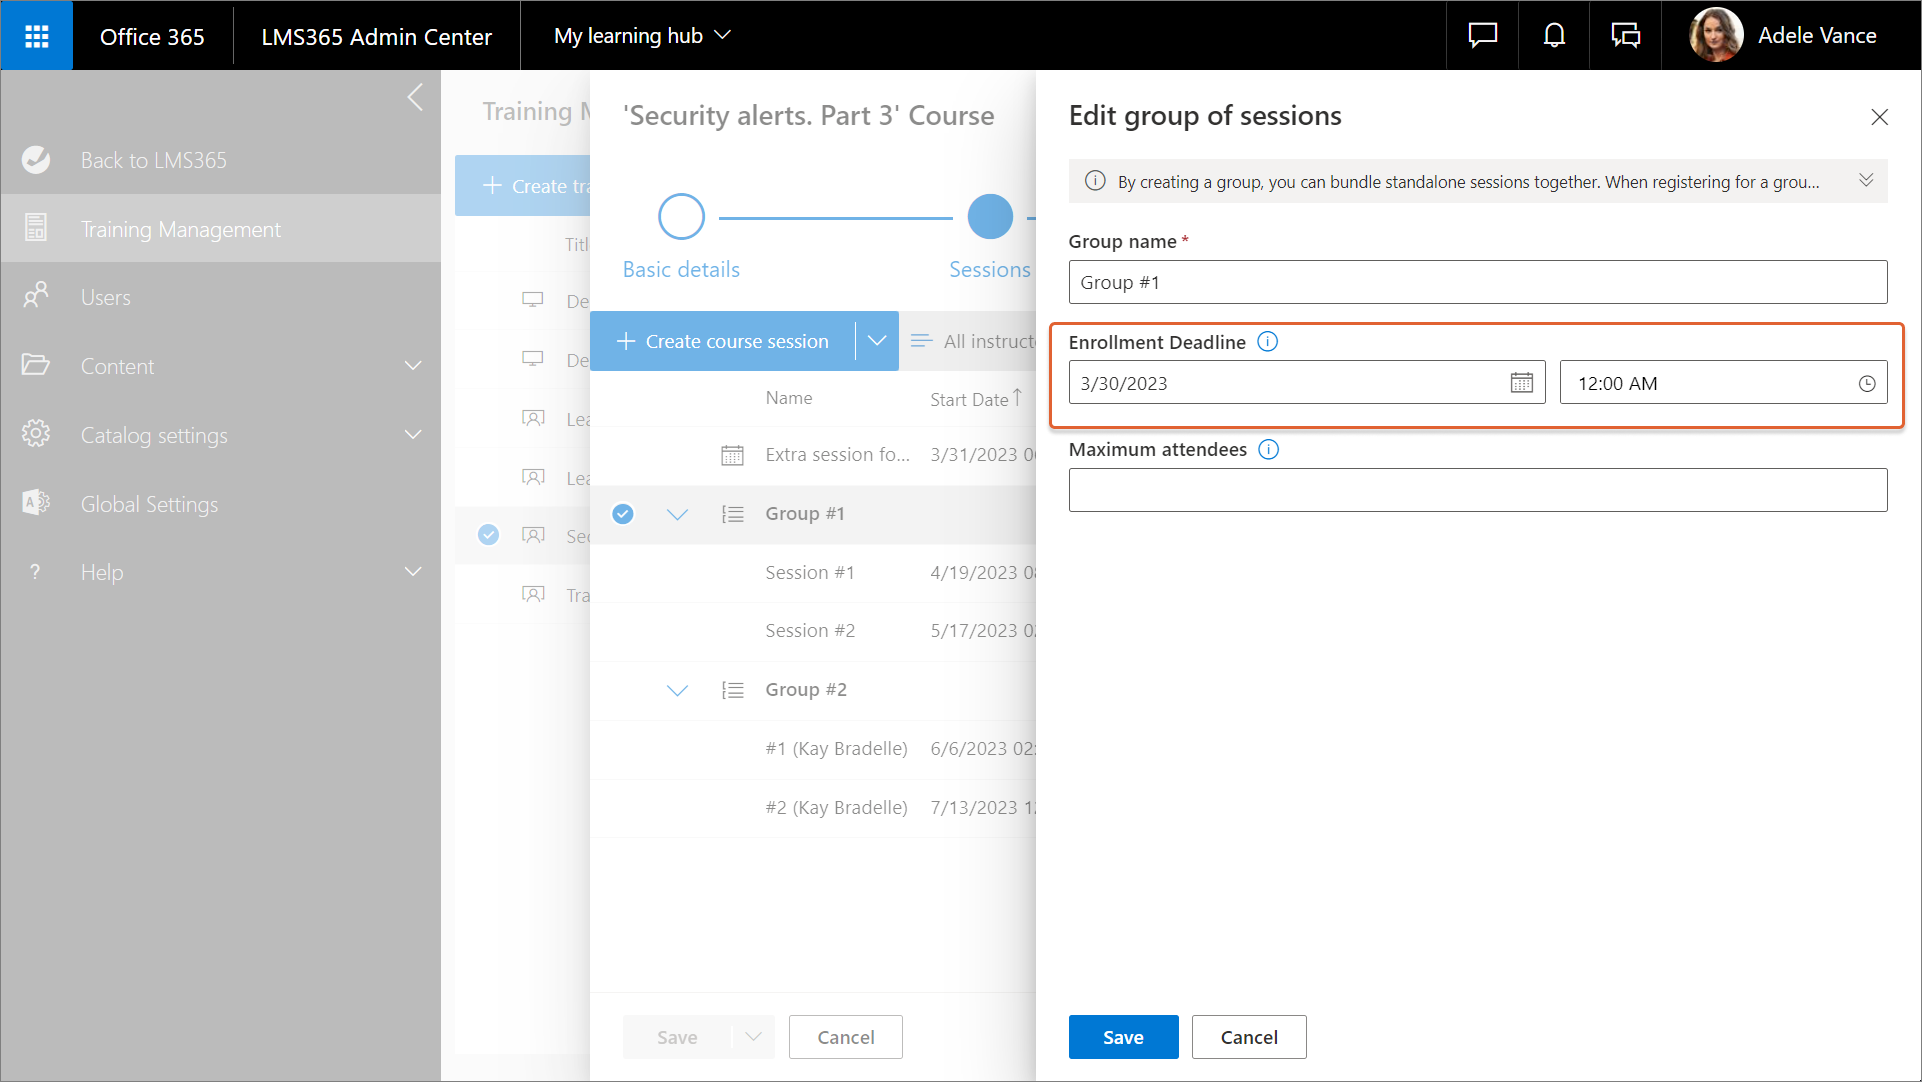Go to Users in sidebar
The image size is (1922, 1082).
[x=105, y=298]
